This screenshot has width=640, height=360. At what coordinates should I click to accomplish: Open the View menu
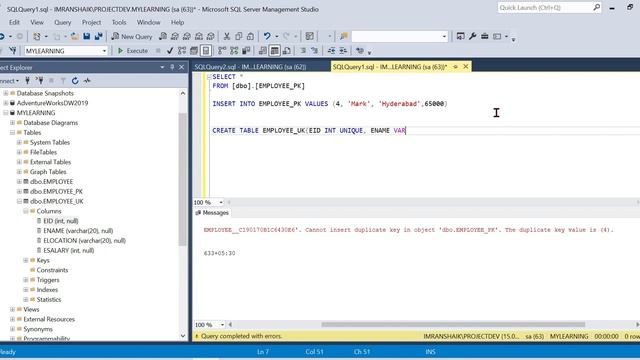pos(37,22)
